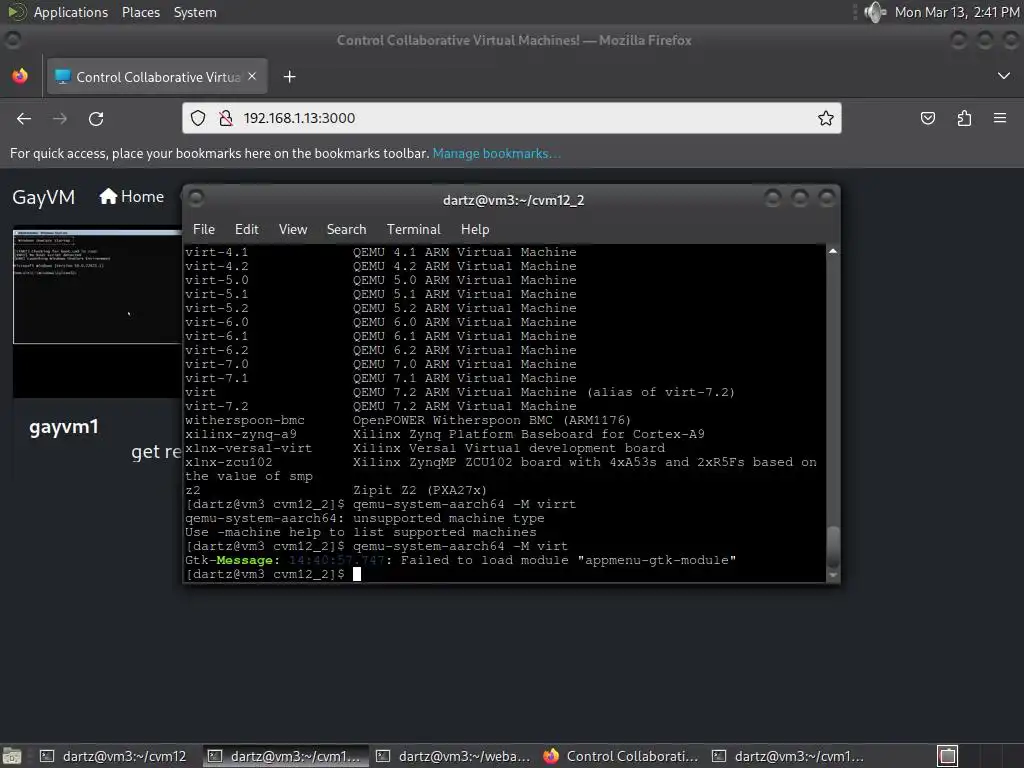
Task: Go to the Home link with house icon
Action: (131, 197)
